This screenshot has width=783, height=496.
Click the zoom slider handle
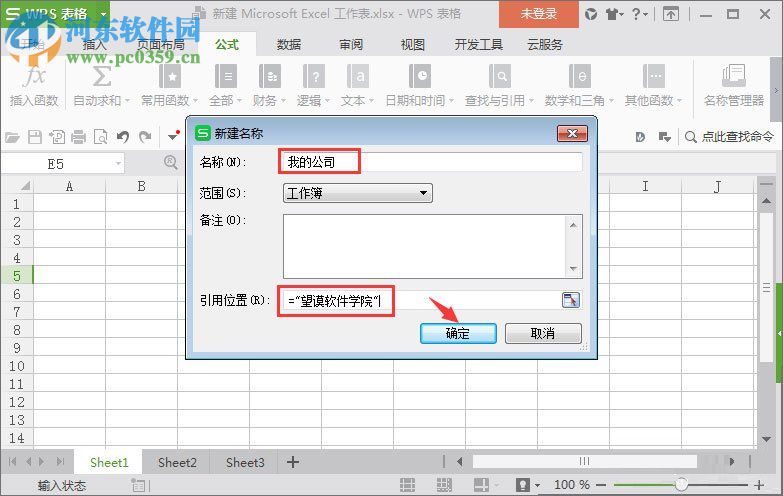click(x=681, y=484)
